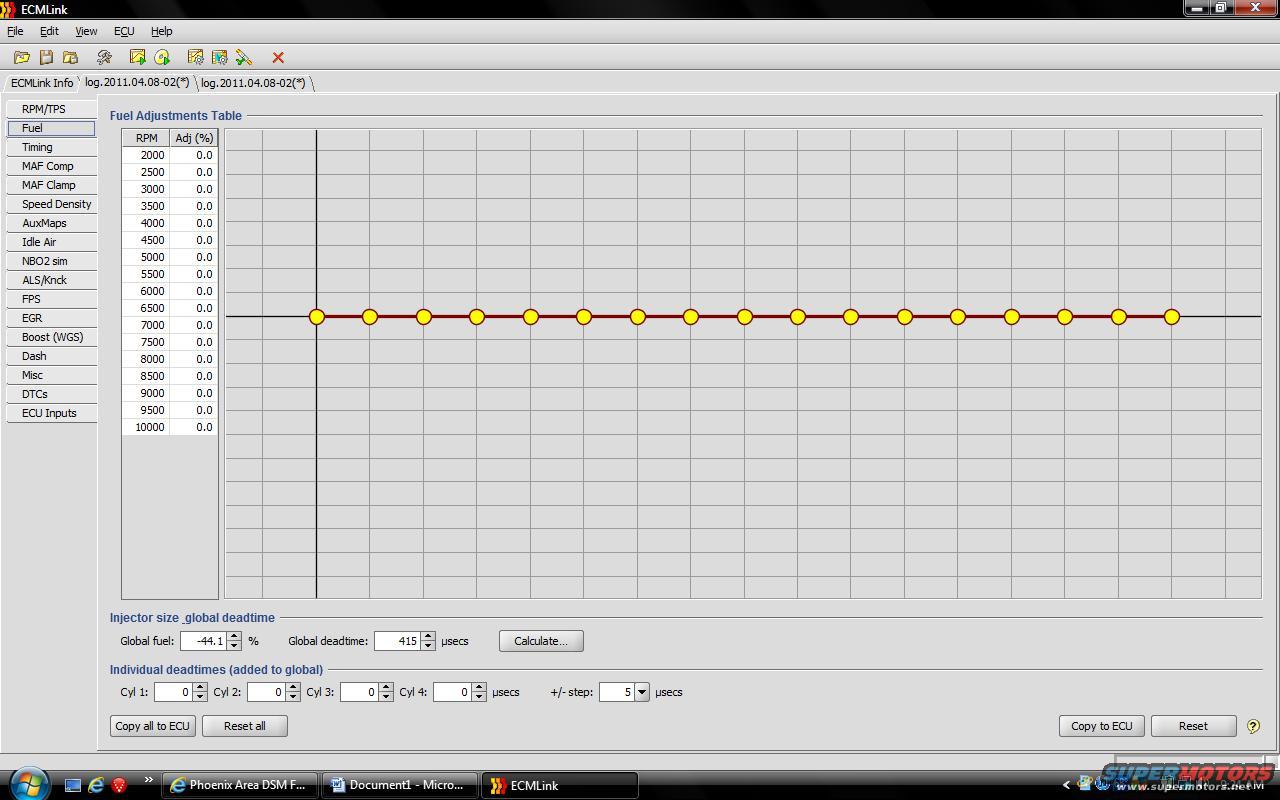Open the Help menu
The image size is (1280, 800).
click(161, 31)
